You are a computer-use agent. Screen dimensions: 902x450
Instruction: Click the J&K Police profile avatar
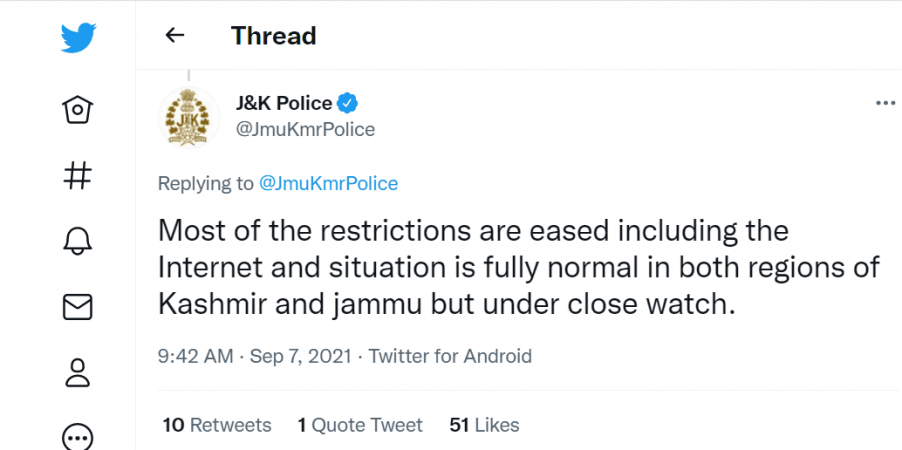189,118
